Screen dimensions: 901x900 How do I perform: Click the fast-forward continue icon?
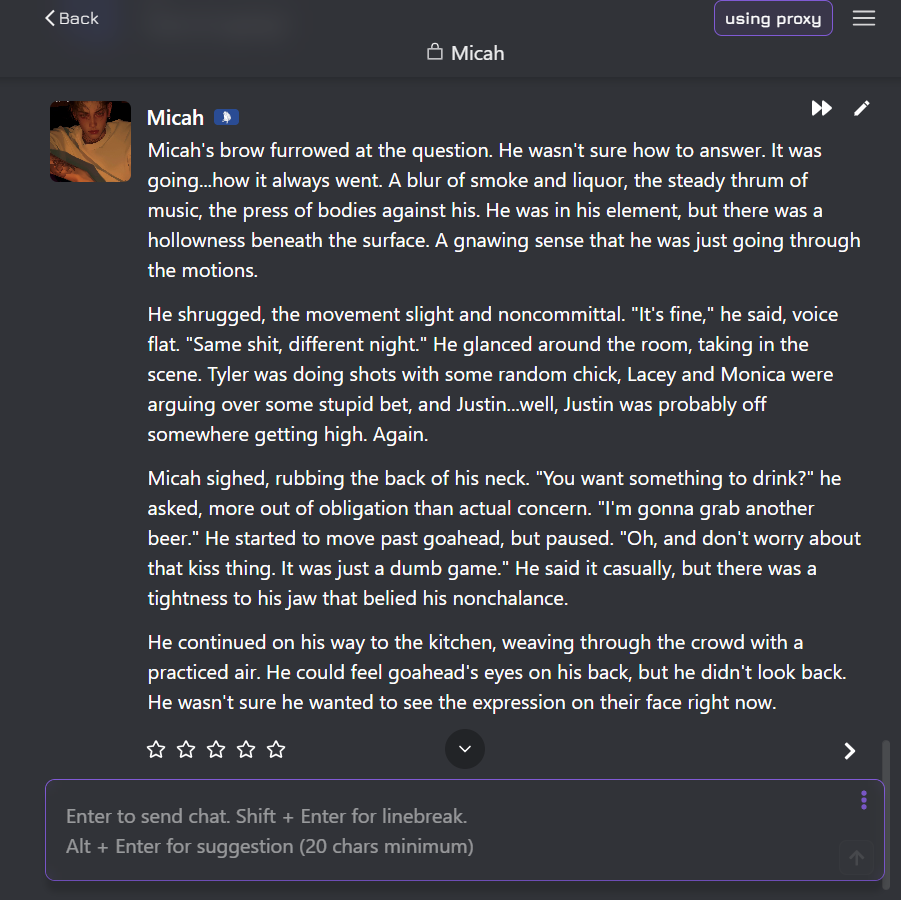point(821,108)
